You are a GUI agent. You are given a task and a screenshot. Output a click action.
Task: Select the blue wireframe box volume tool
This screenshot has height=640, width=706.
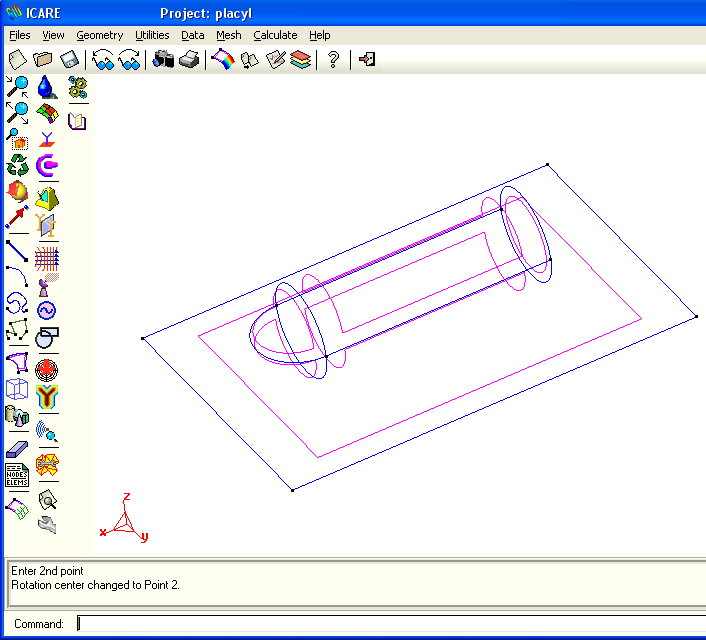(x=17, y=389)
